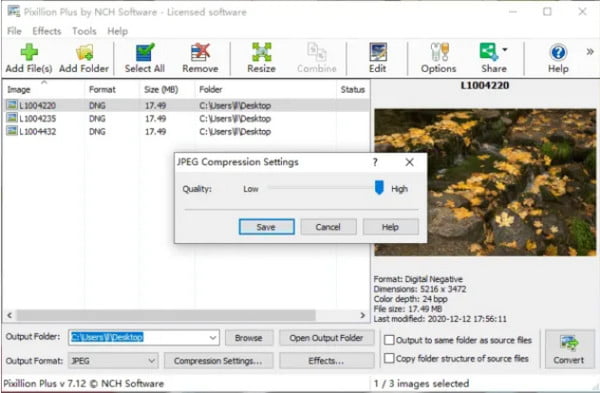Close the JPEG Compression Settings dialog

pyautogui.click(x=409, y=162)
